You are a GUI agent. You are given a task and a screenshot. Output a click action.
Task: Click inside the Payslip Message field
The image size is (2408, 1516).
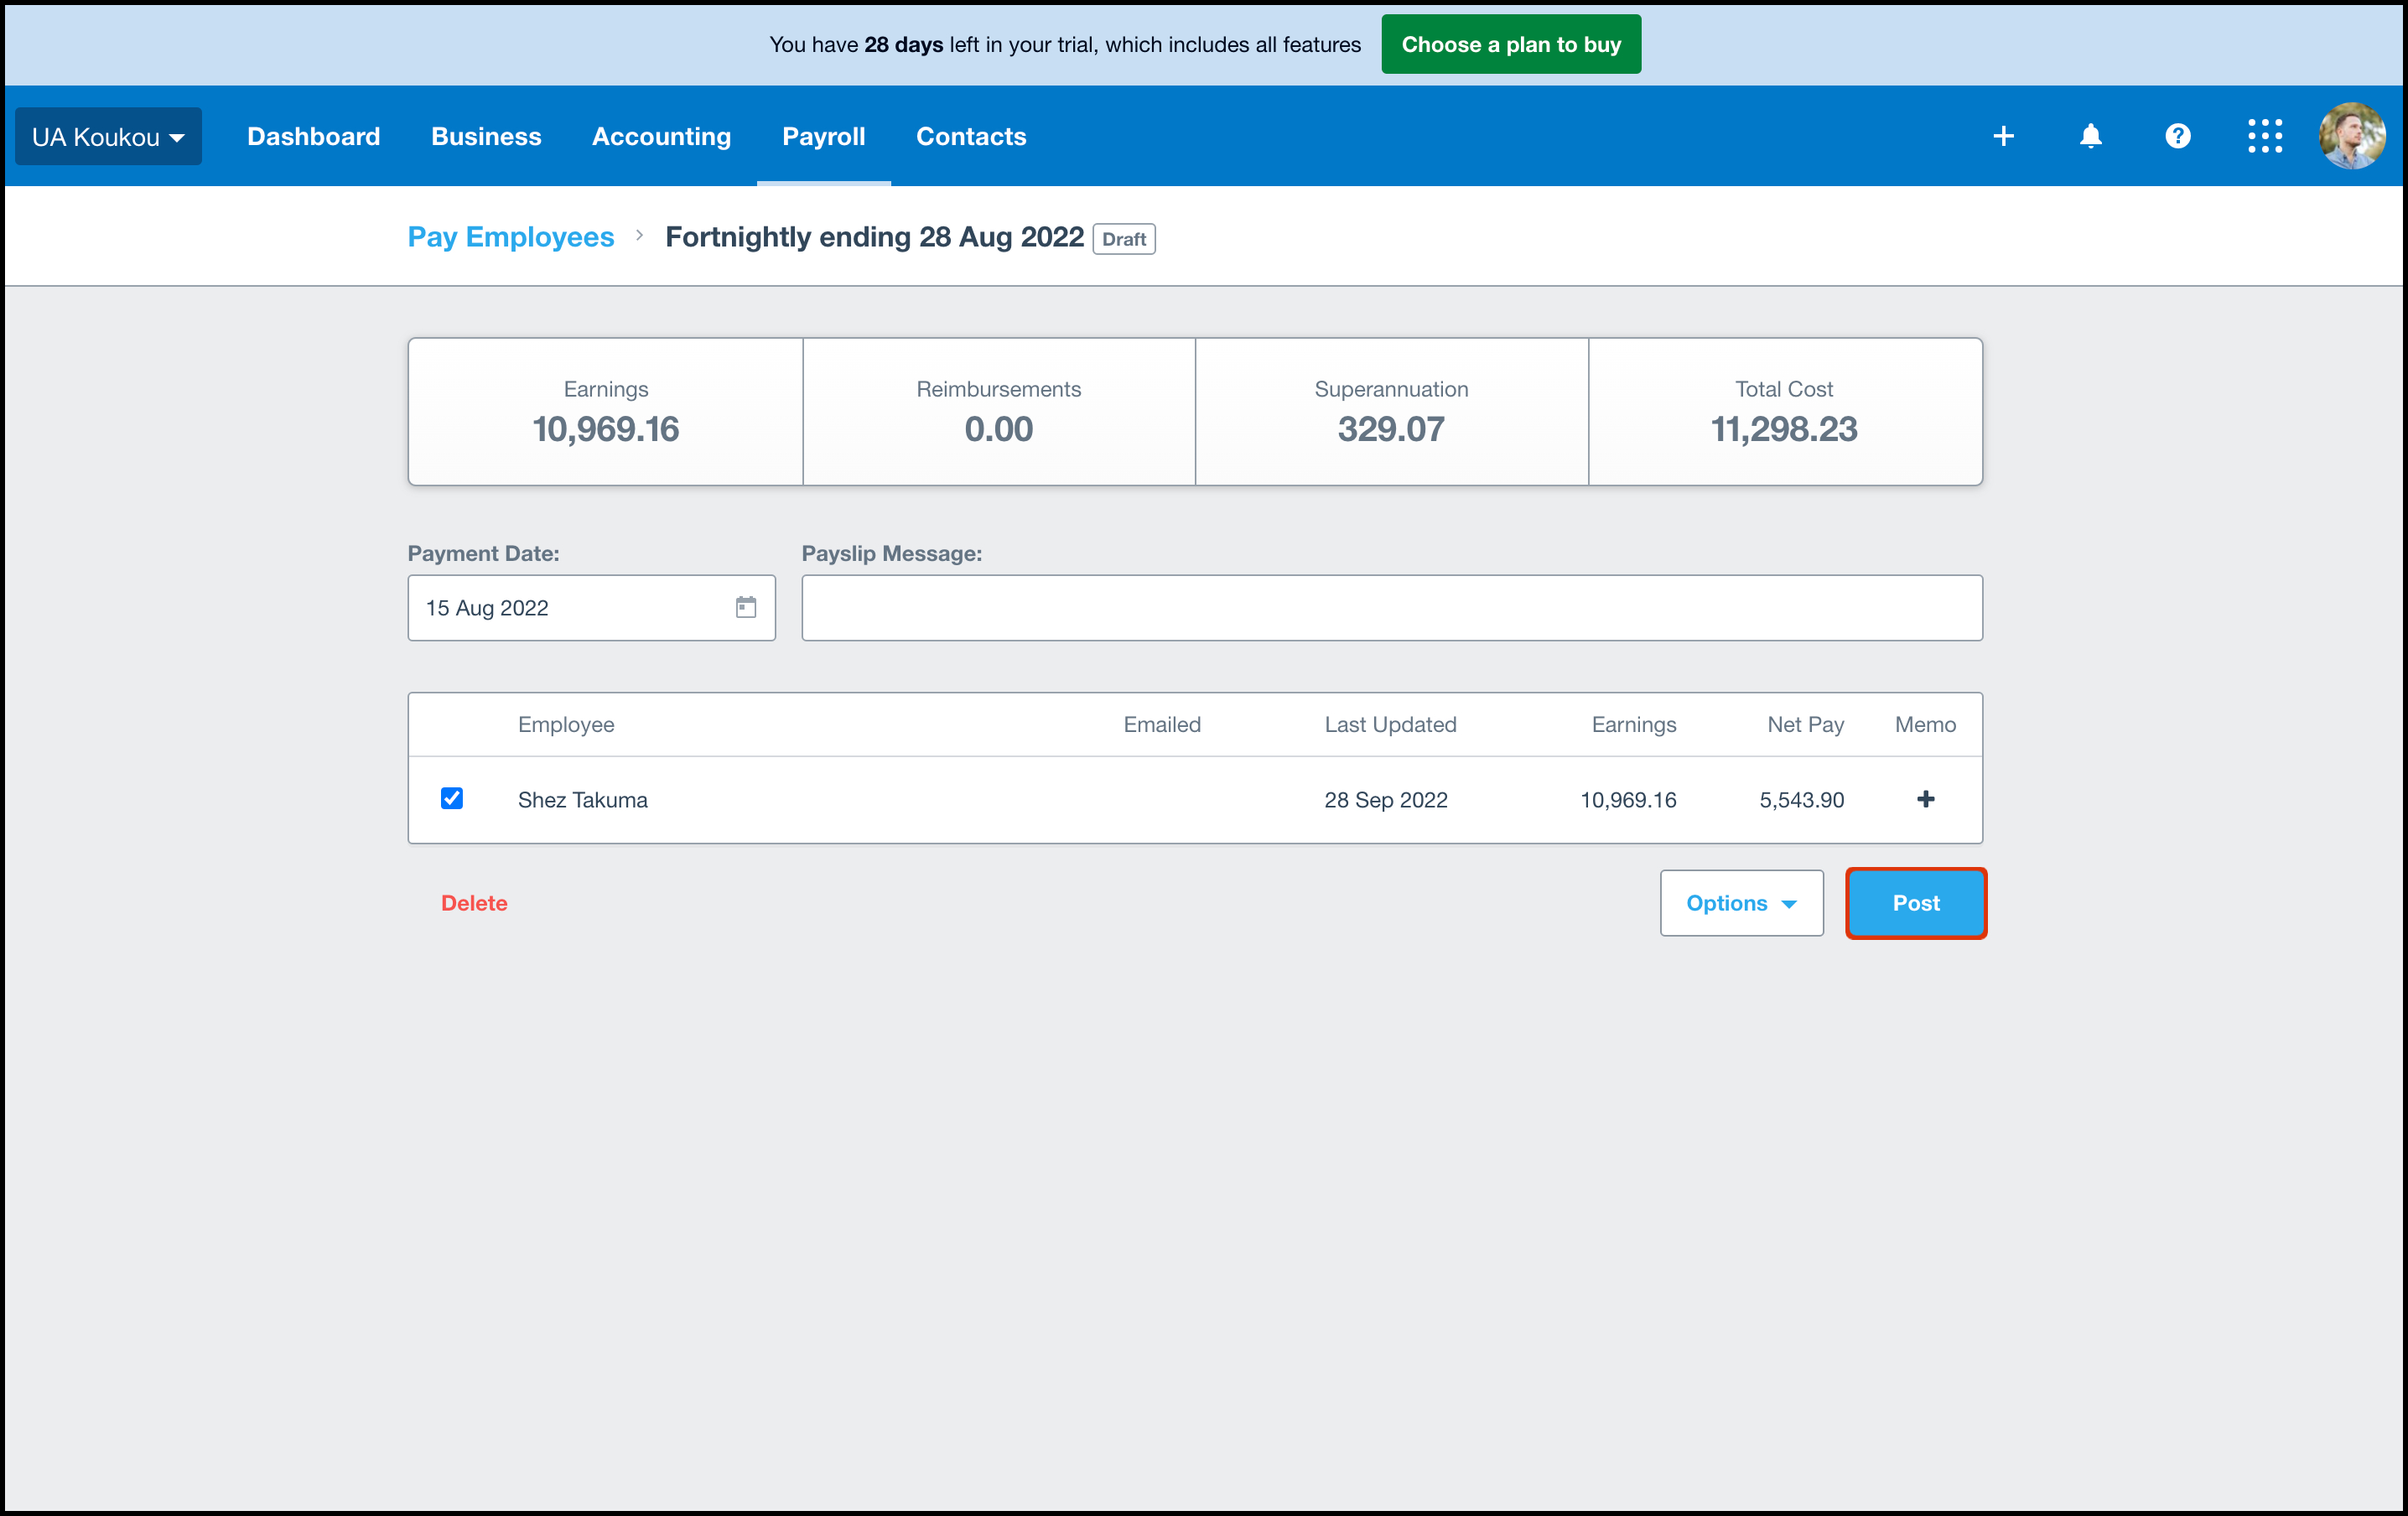click(1390, 607)
